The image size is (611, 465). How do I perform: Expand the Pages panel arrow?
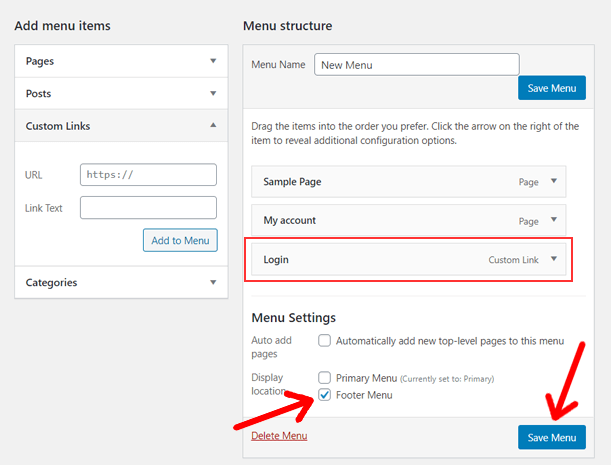pos(213,61)
